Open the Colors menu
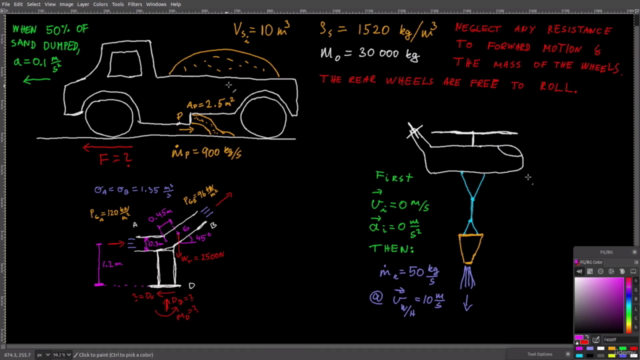The height and width of the screenshot is (360, 640). coord(100,4)
